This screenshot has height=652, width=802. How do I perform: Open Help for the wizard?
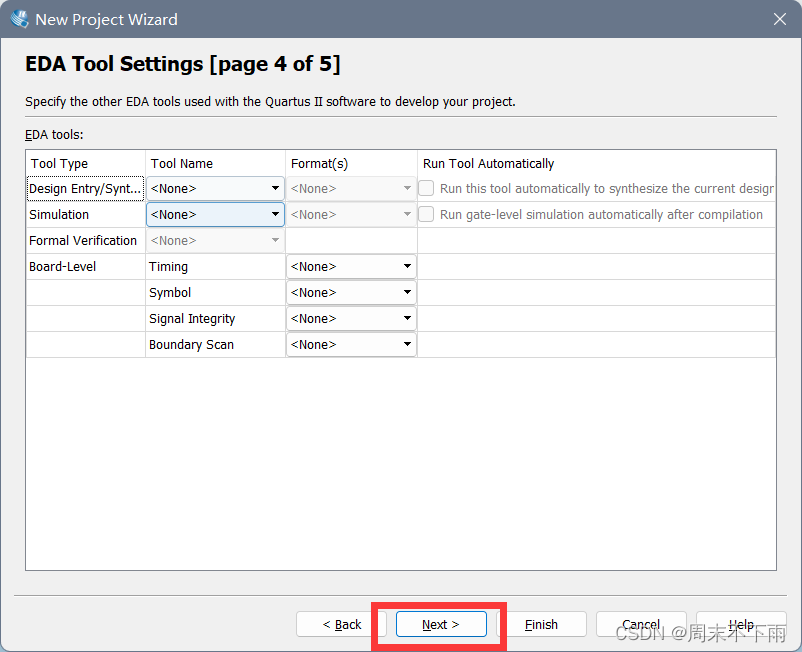coord(741,624)
